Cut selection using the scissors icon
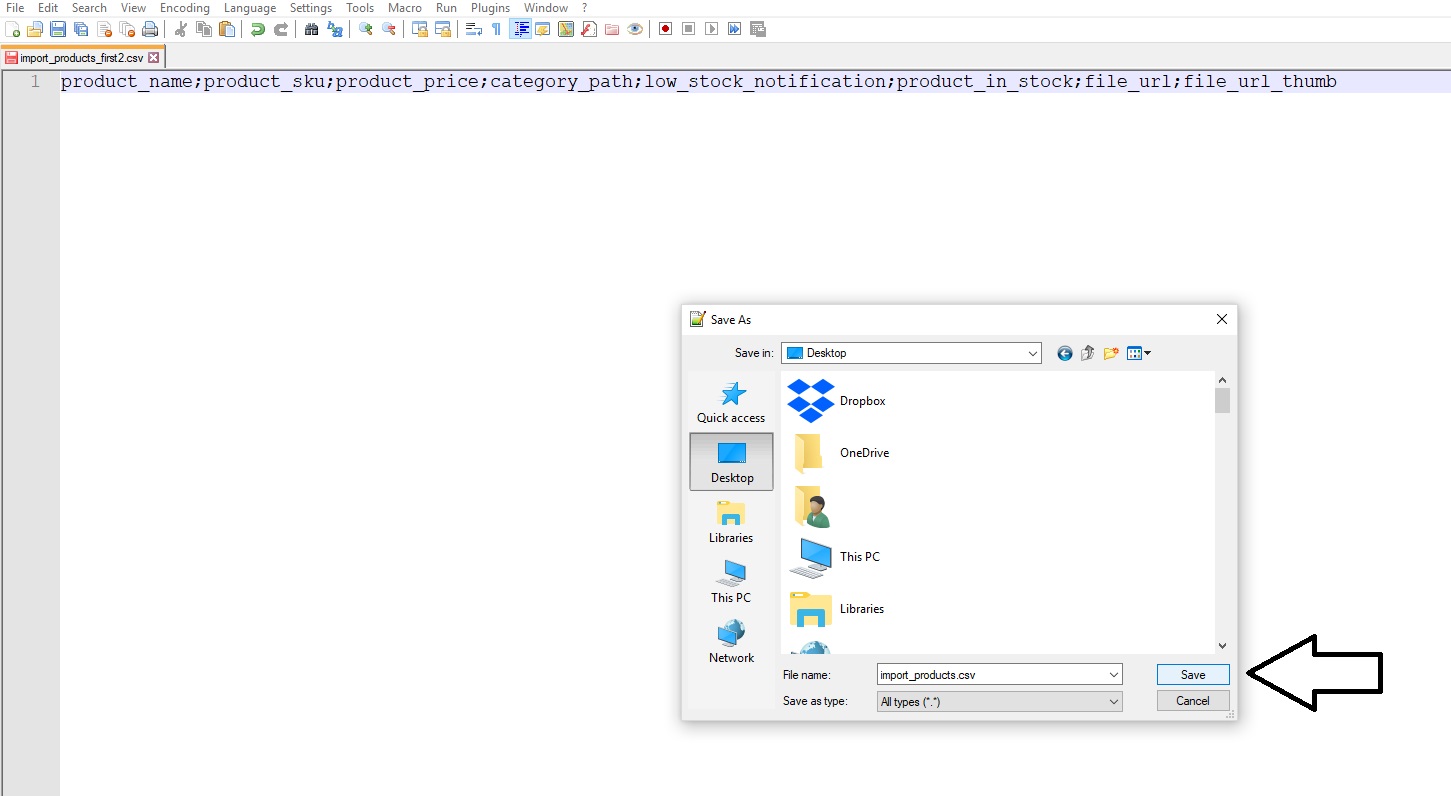The width and height of the screenshot is (1451, 796). (181, 29)
